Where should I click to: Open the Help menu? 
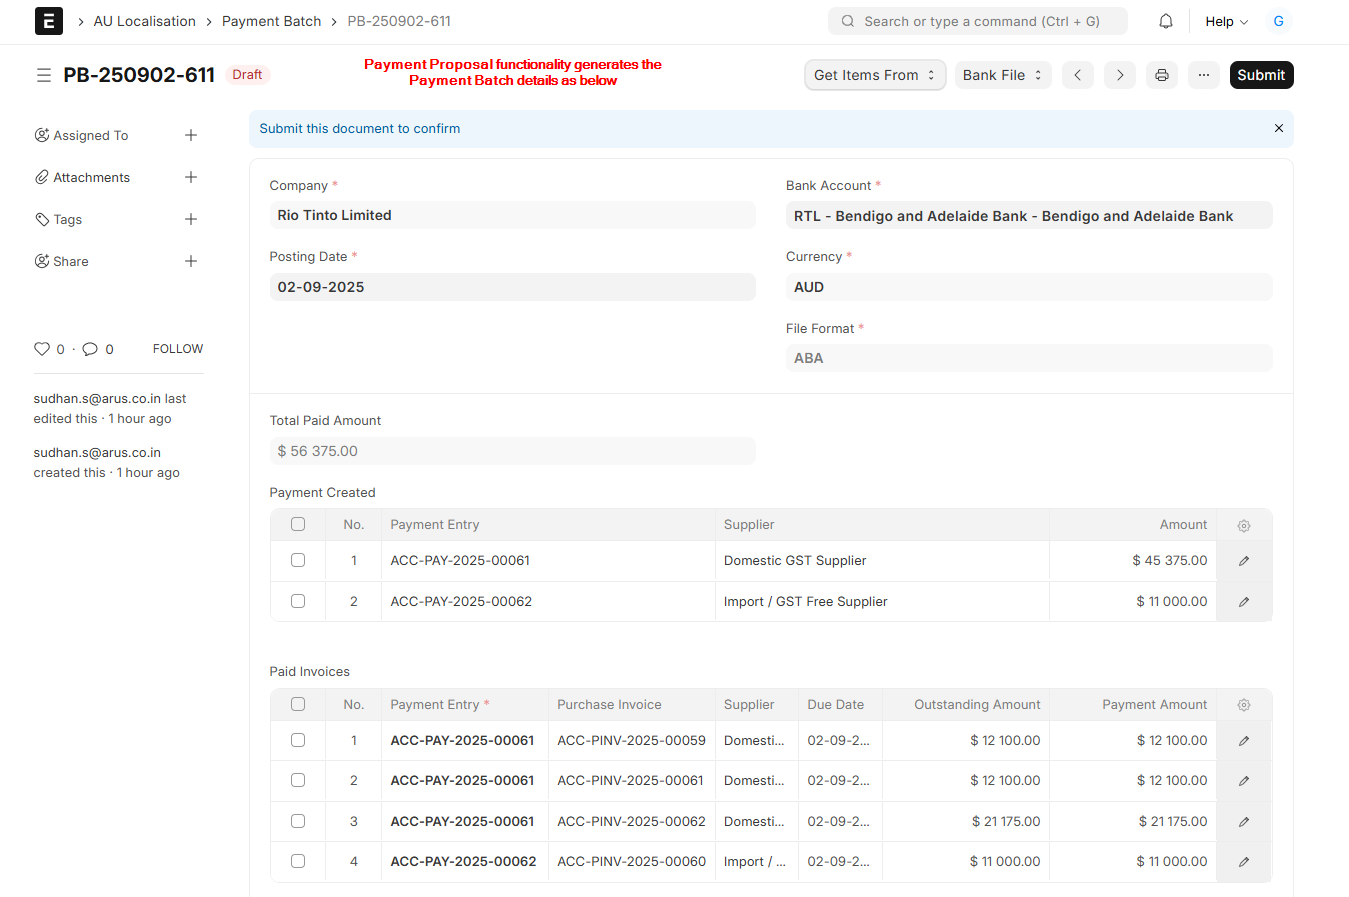[x=1226, y=21]
